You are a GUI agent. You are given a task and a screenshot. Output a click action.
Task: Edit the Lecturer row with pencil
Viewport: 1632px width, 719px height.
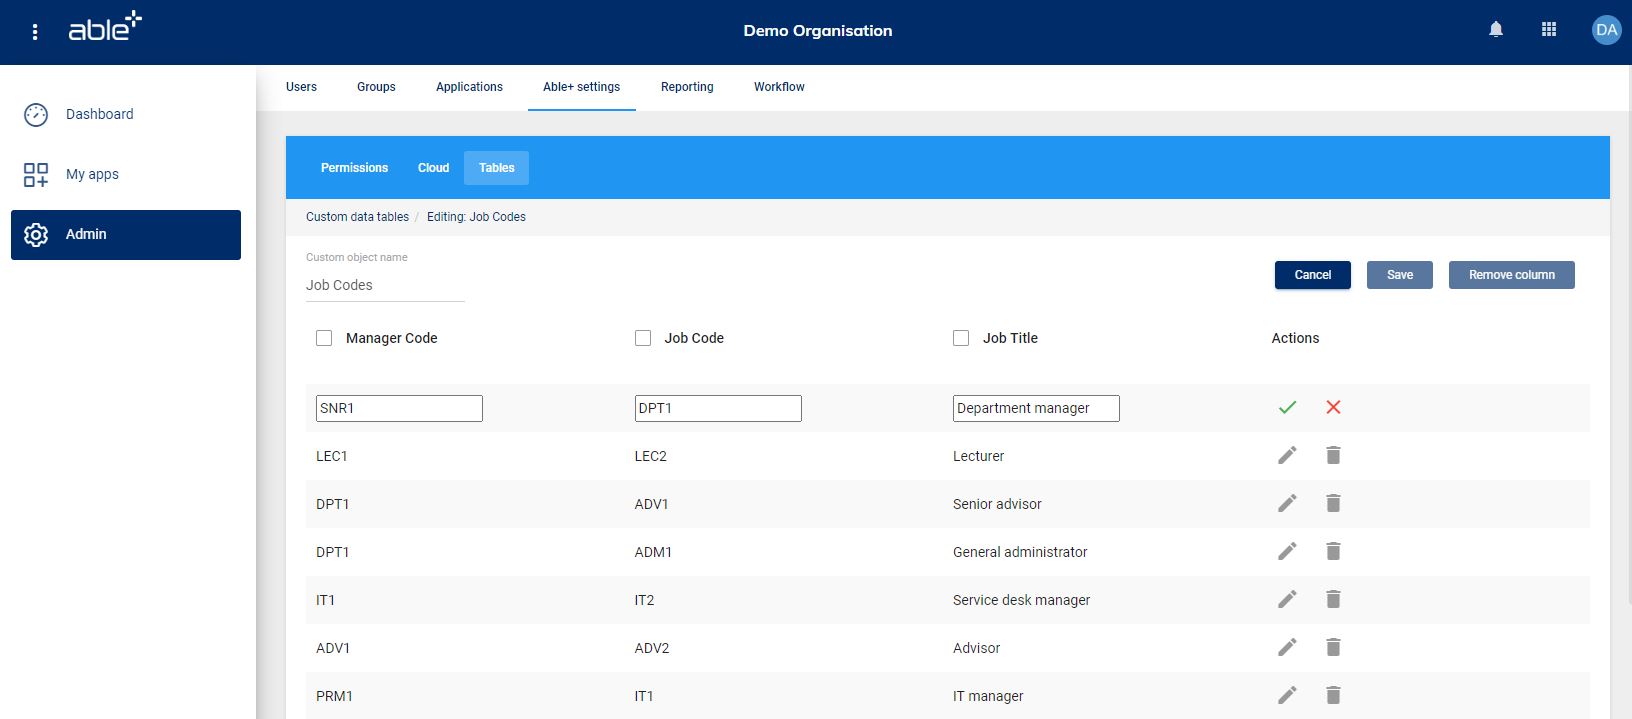pos(1287,455)
